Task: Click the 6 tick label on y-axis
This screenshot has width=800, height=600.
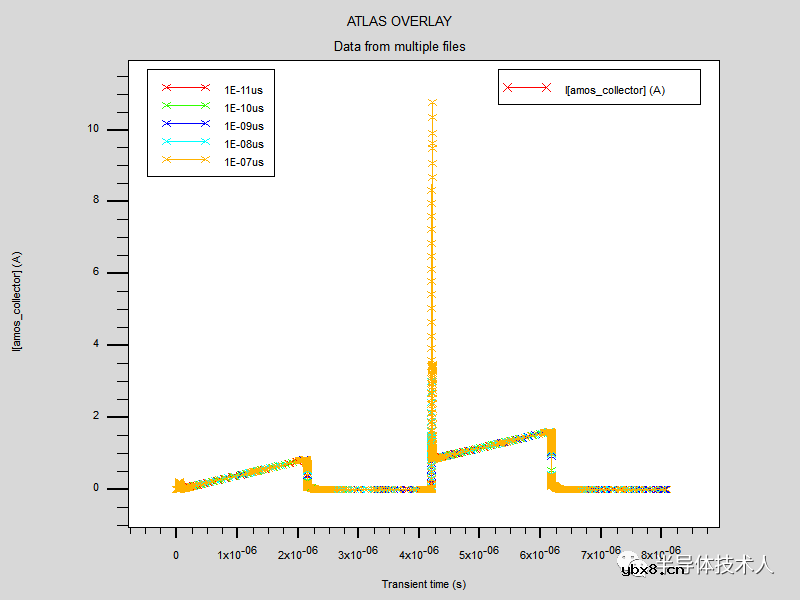Action: point(96,273)
